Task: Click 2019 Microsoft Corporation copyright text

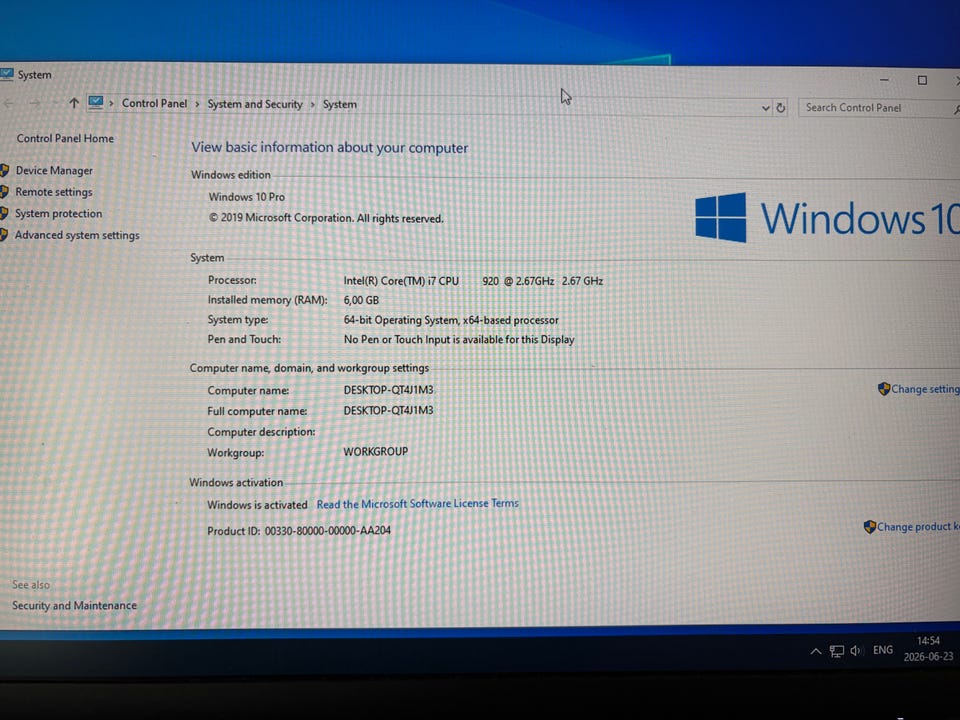Action: pos(326,218)
